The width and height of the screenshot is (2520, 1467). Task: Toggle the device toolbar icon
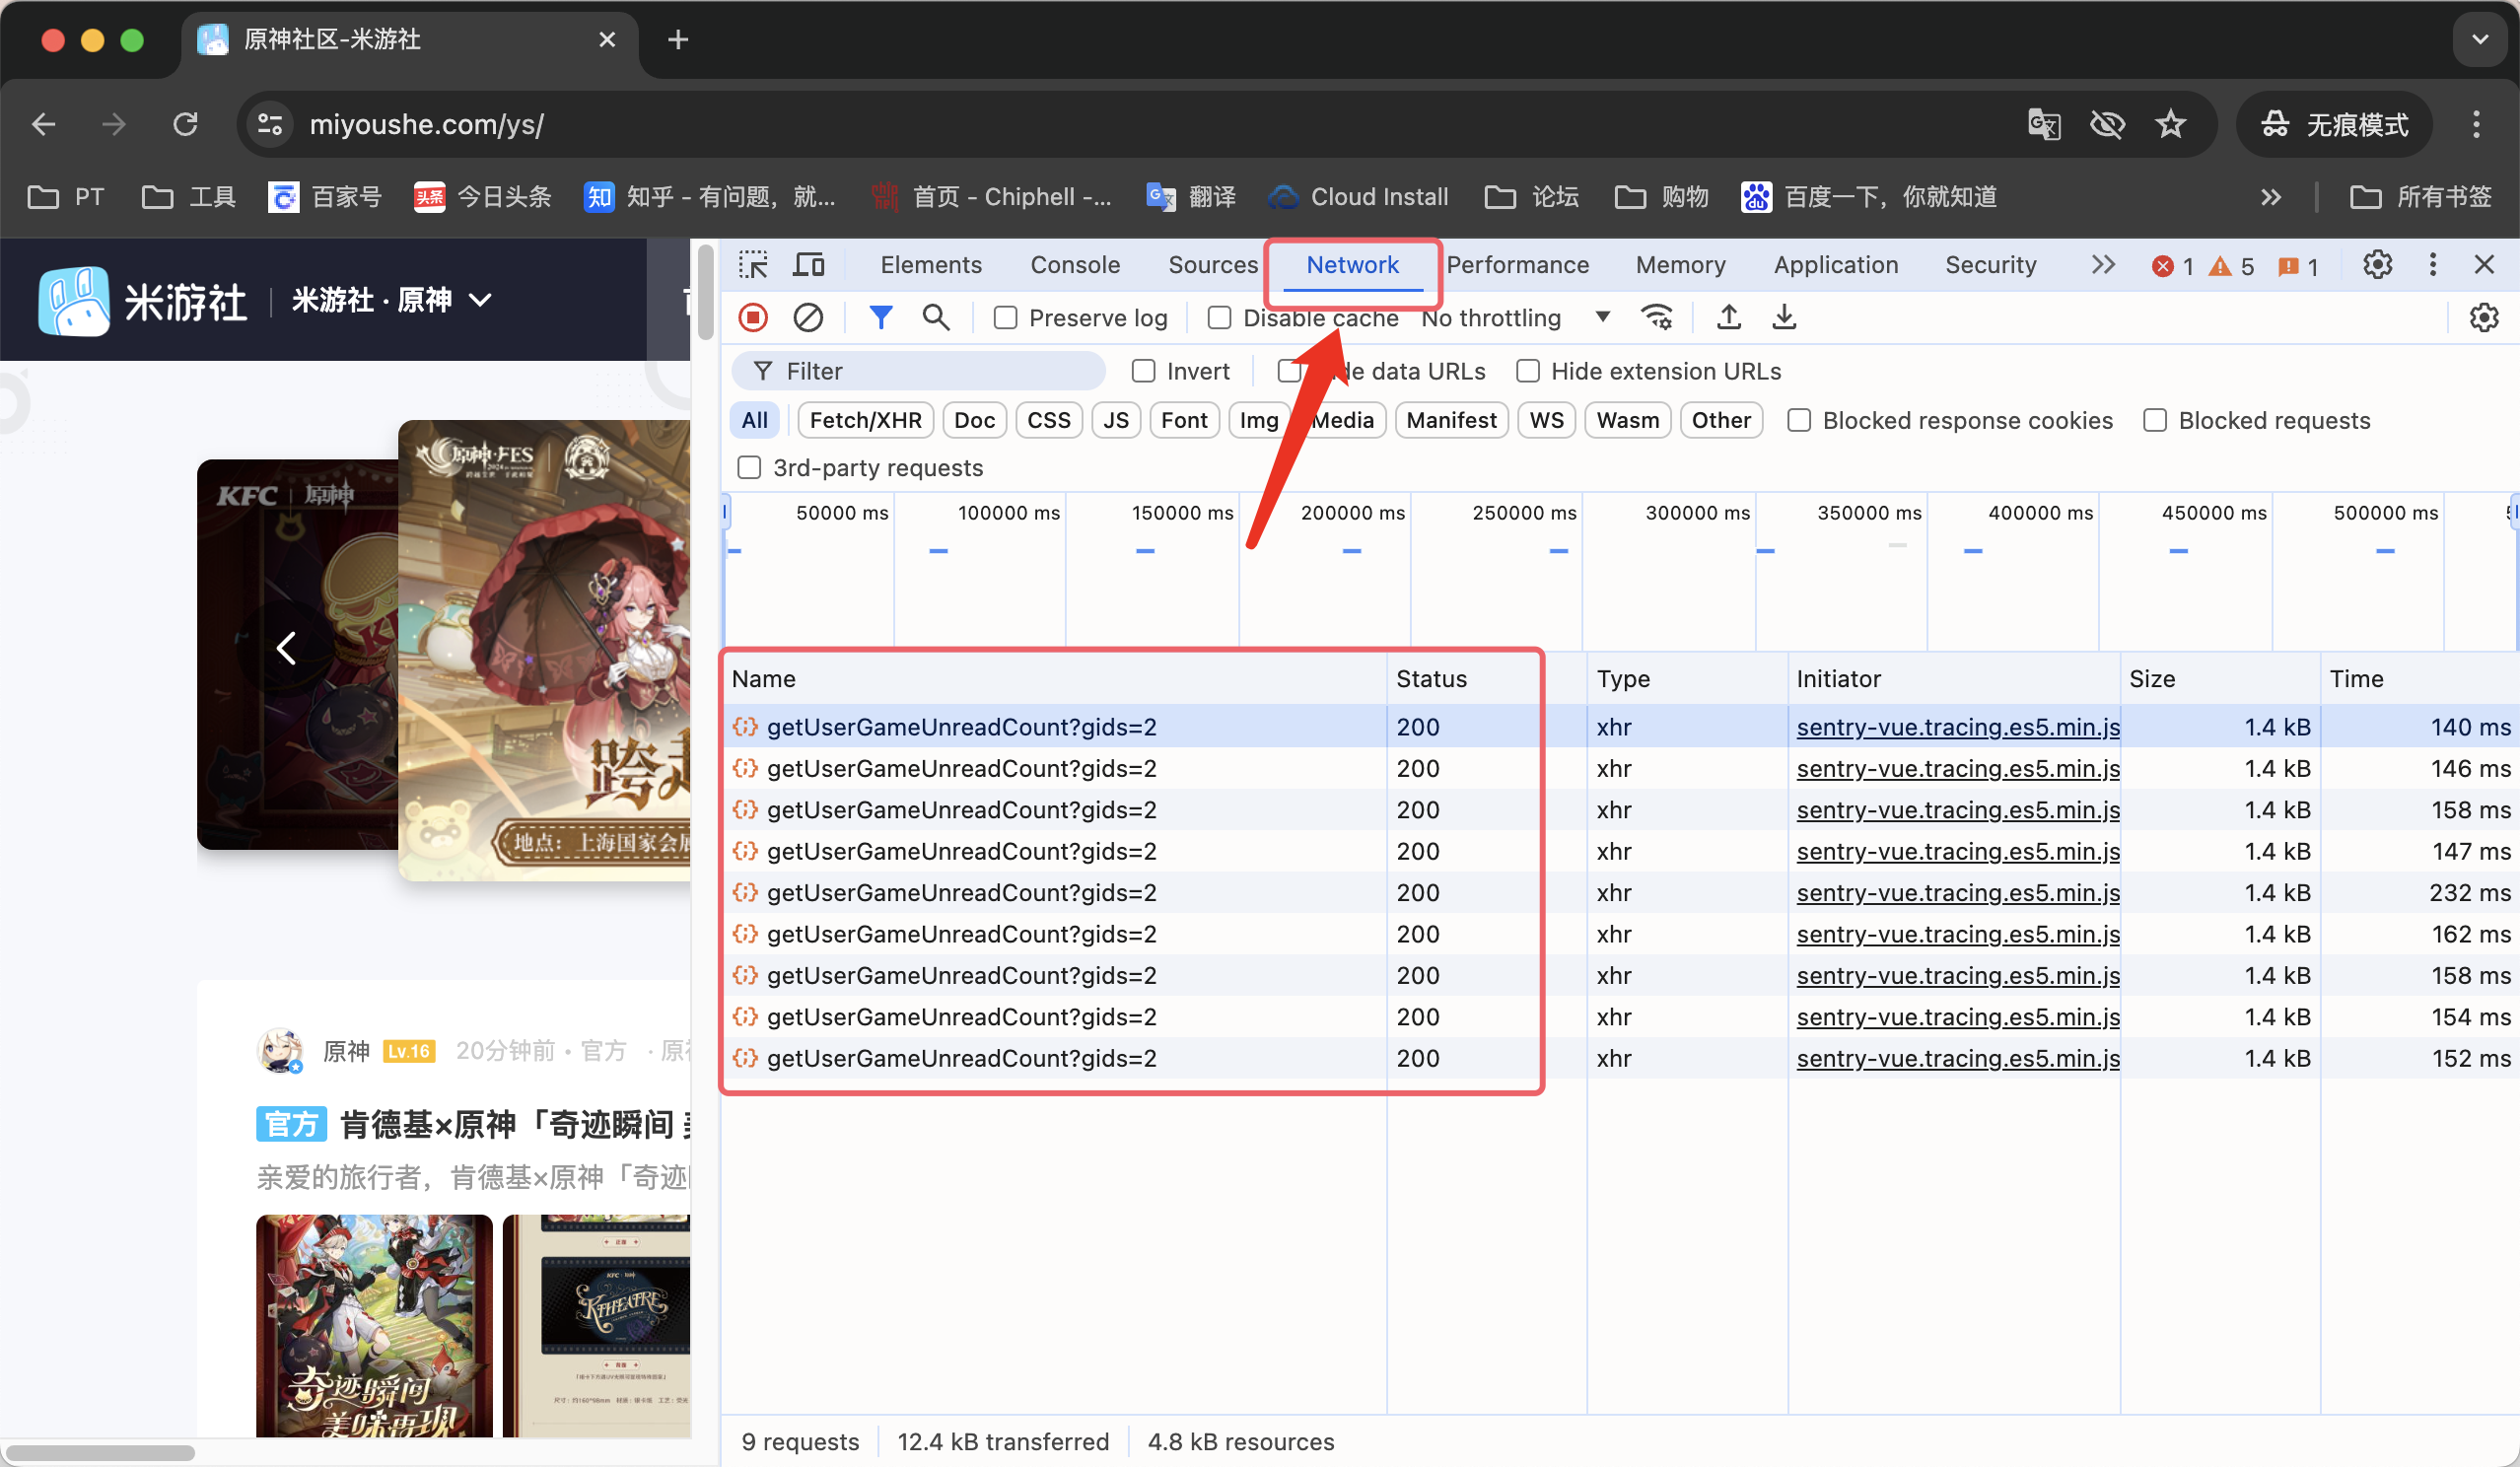[808, 265]
